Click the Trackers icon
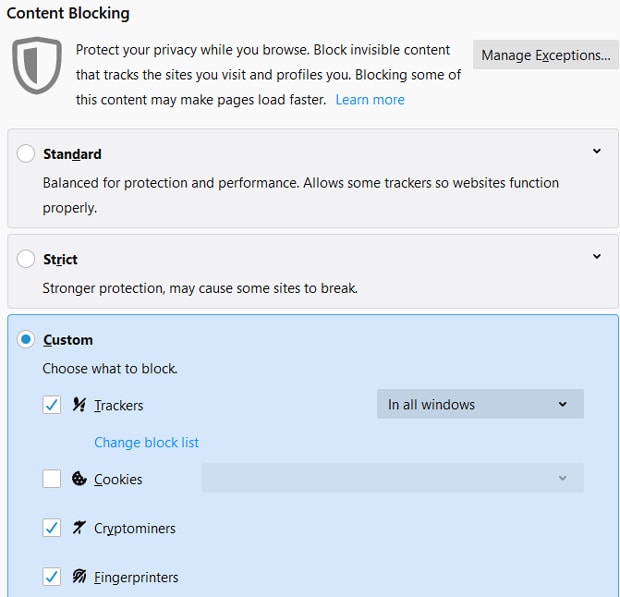Image resolution: width=620 pixels, height=597 pixels. 79,404
